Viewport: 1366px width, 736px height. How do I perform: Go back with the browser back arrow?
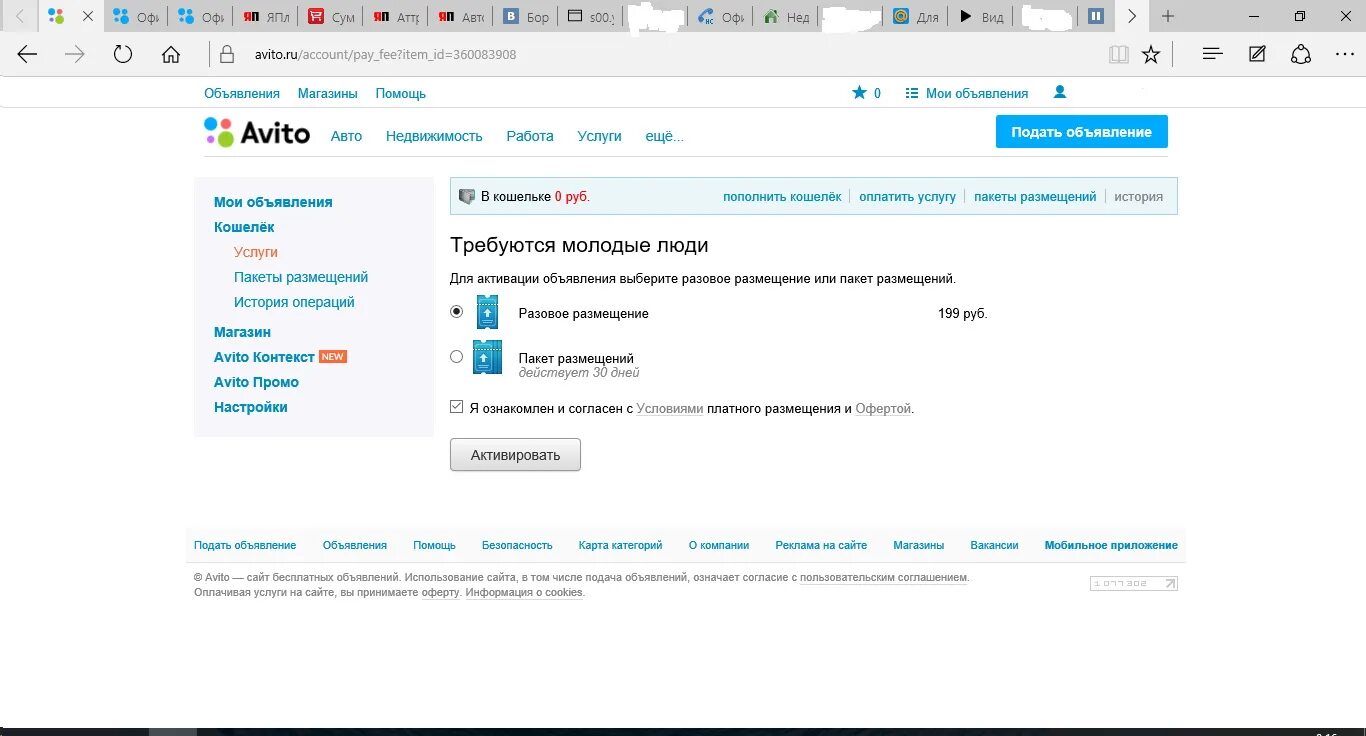click(x=27, y=54)
